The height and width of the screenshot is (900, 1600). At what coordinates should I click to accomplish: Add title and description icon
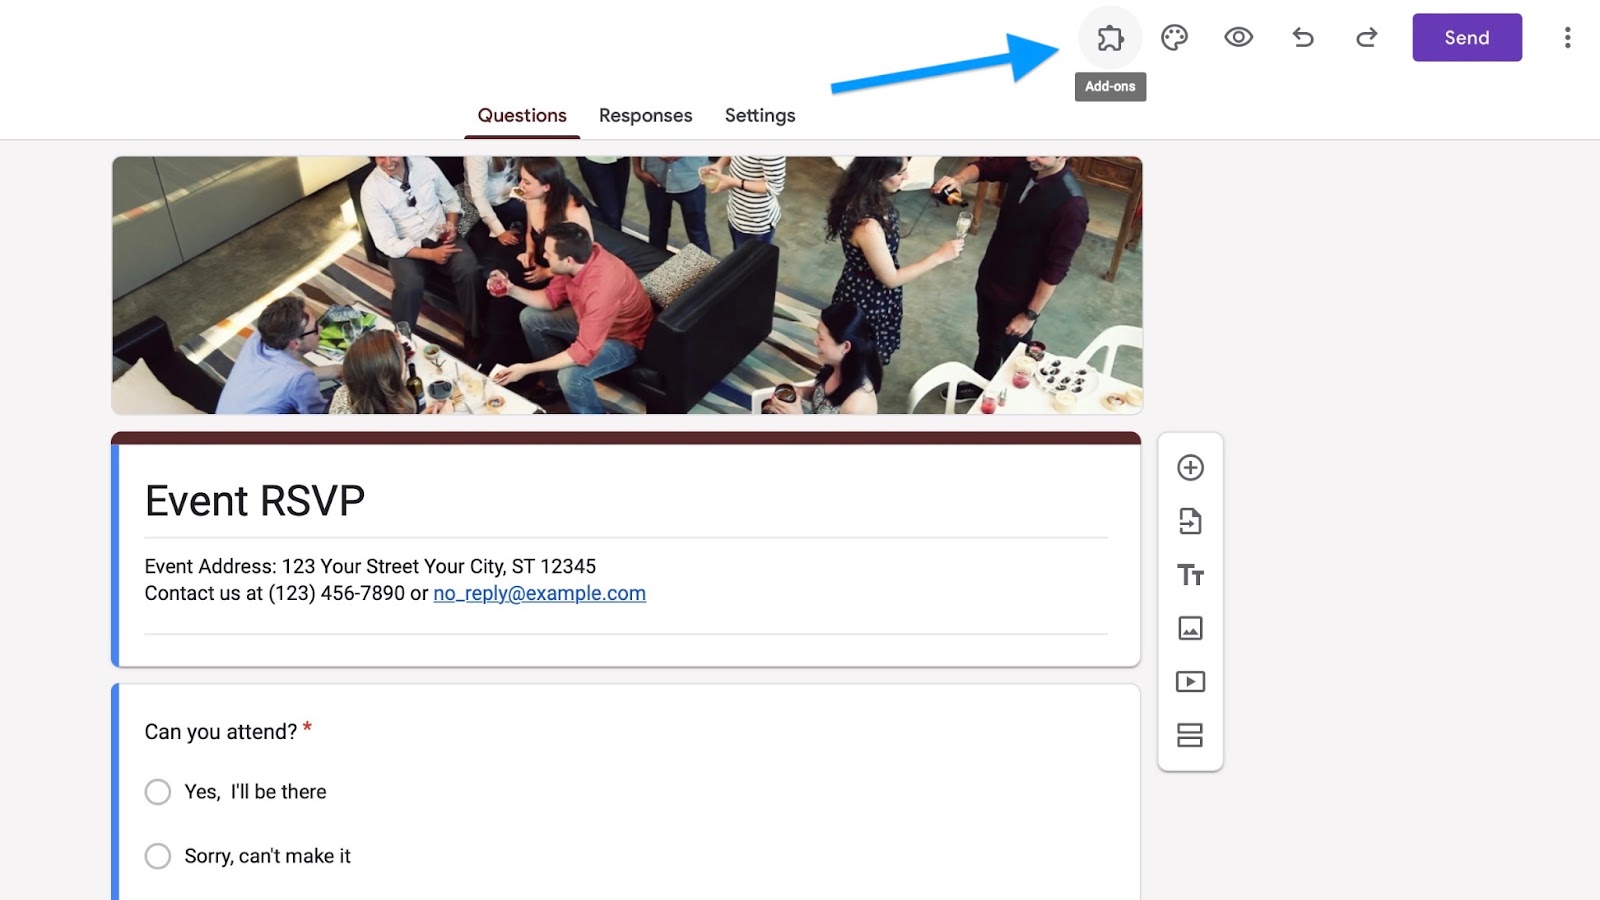point(1190,575)
